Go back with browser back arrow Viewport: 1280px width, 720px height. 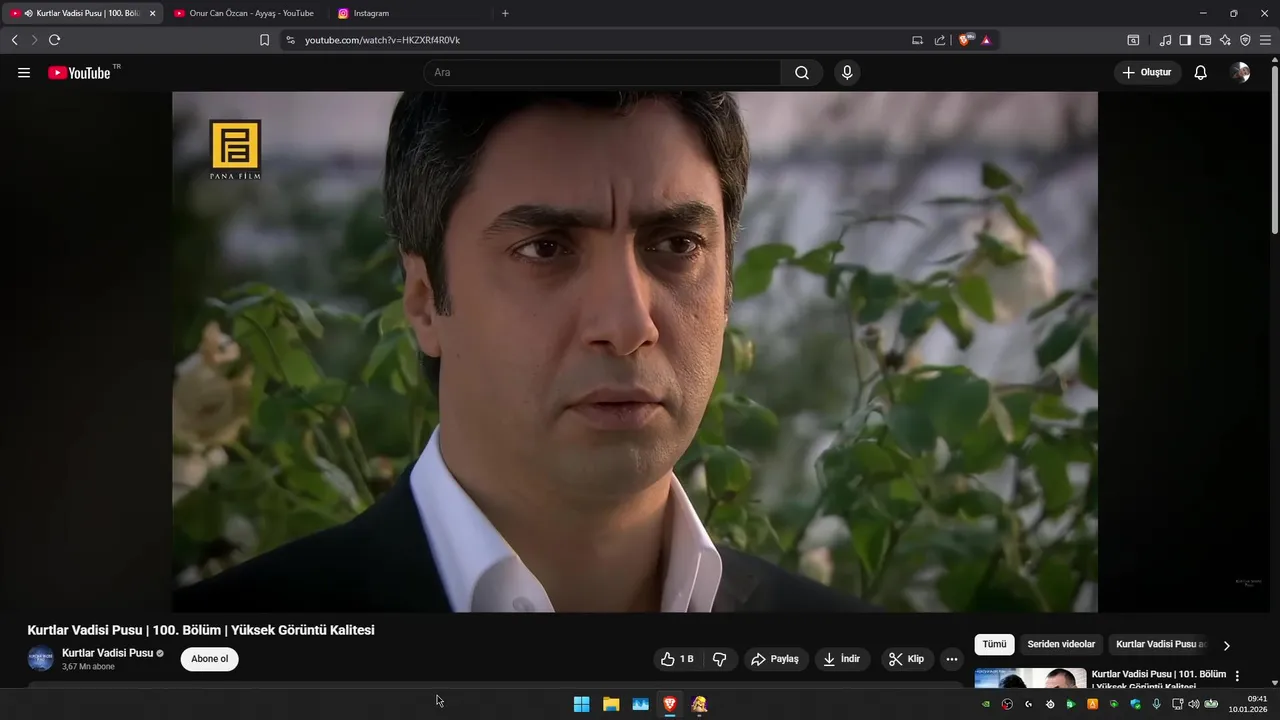(x=14, y=40)
